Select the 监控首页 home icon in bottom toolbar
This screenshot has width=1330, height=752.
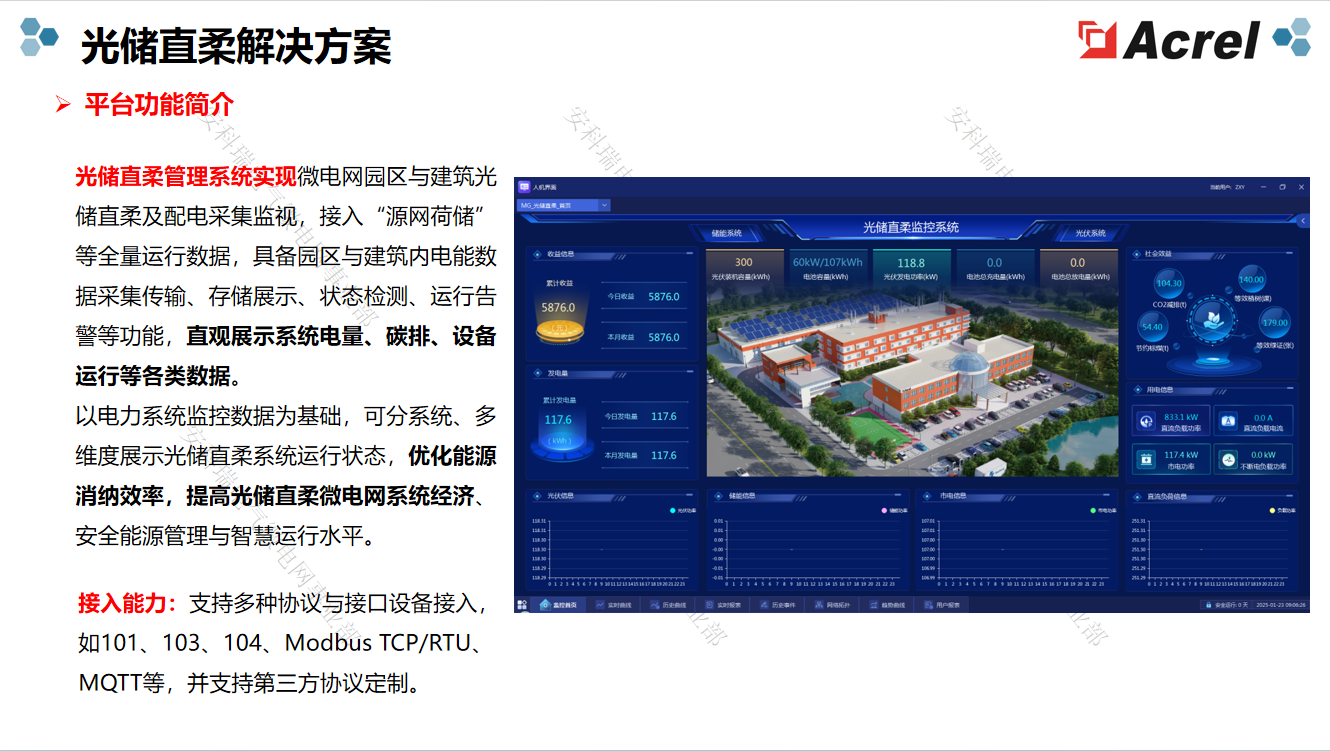(545, 604)
